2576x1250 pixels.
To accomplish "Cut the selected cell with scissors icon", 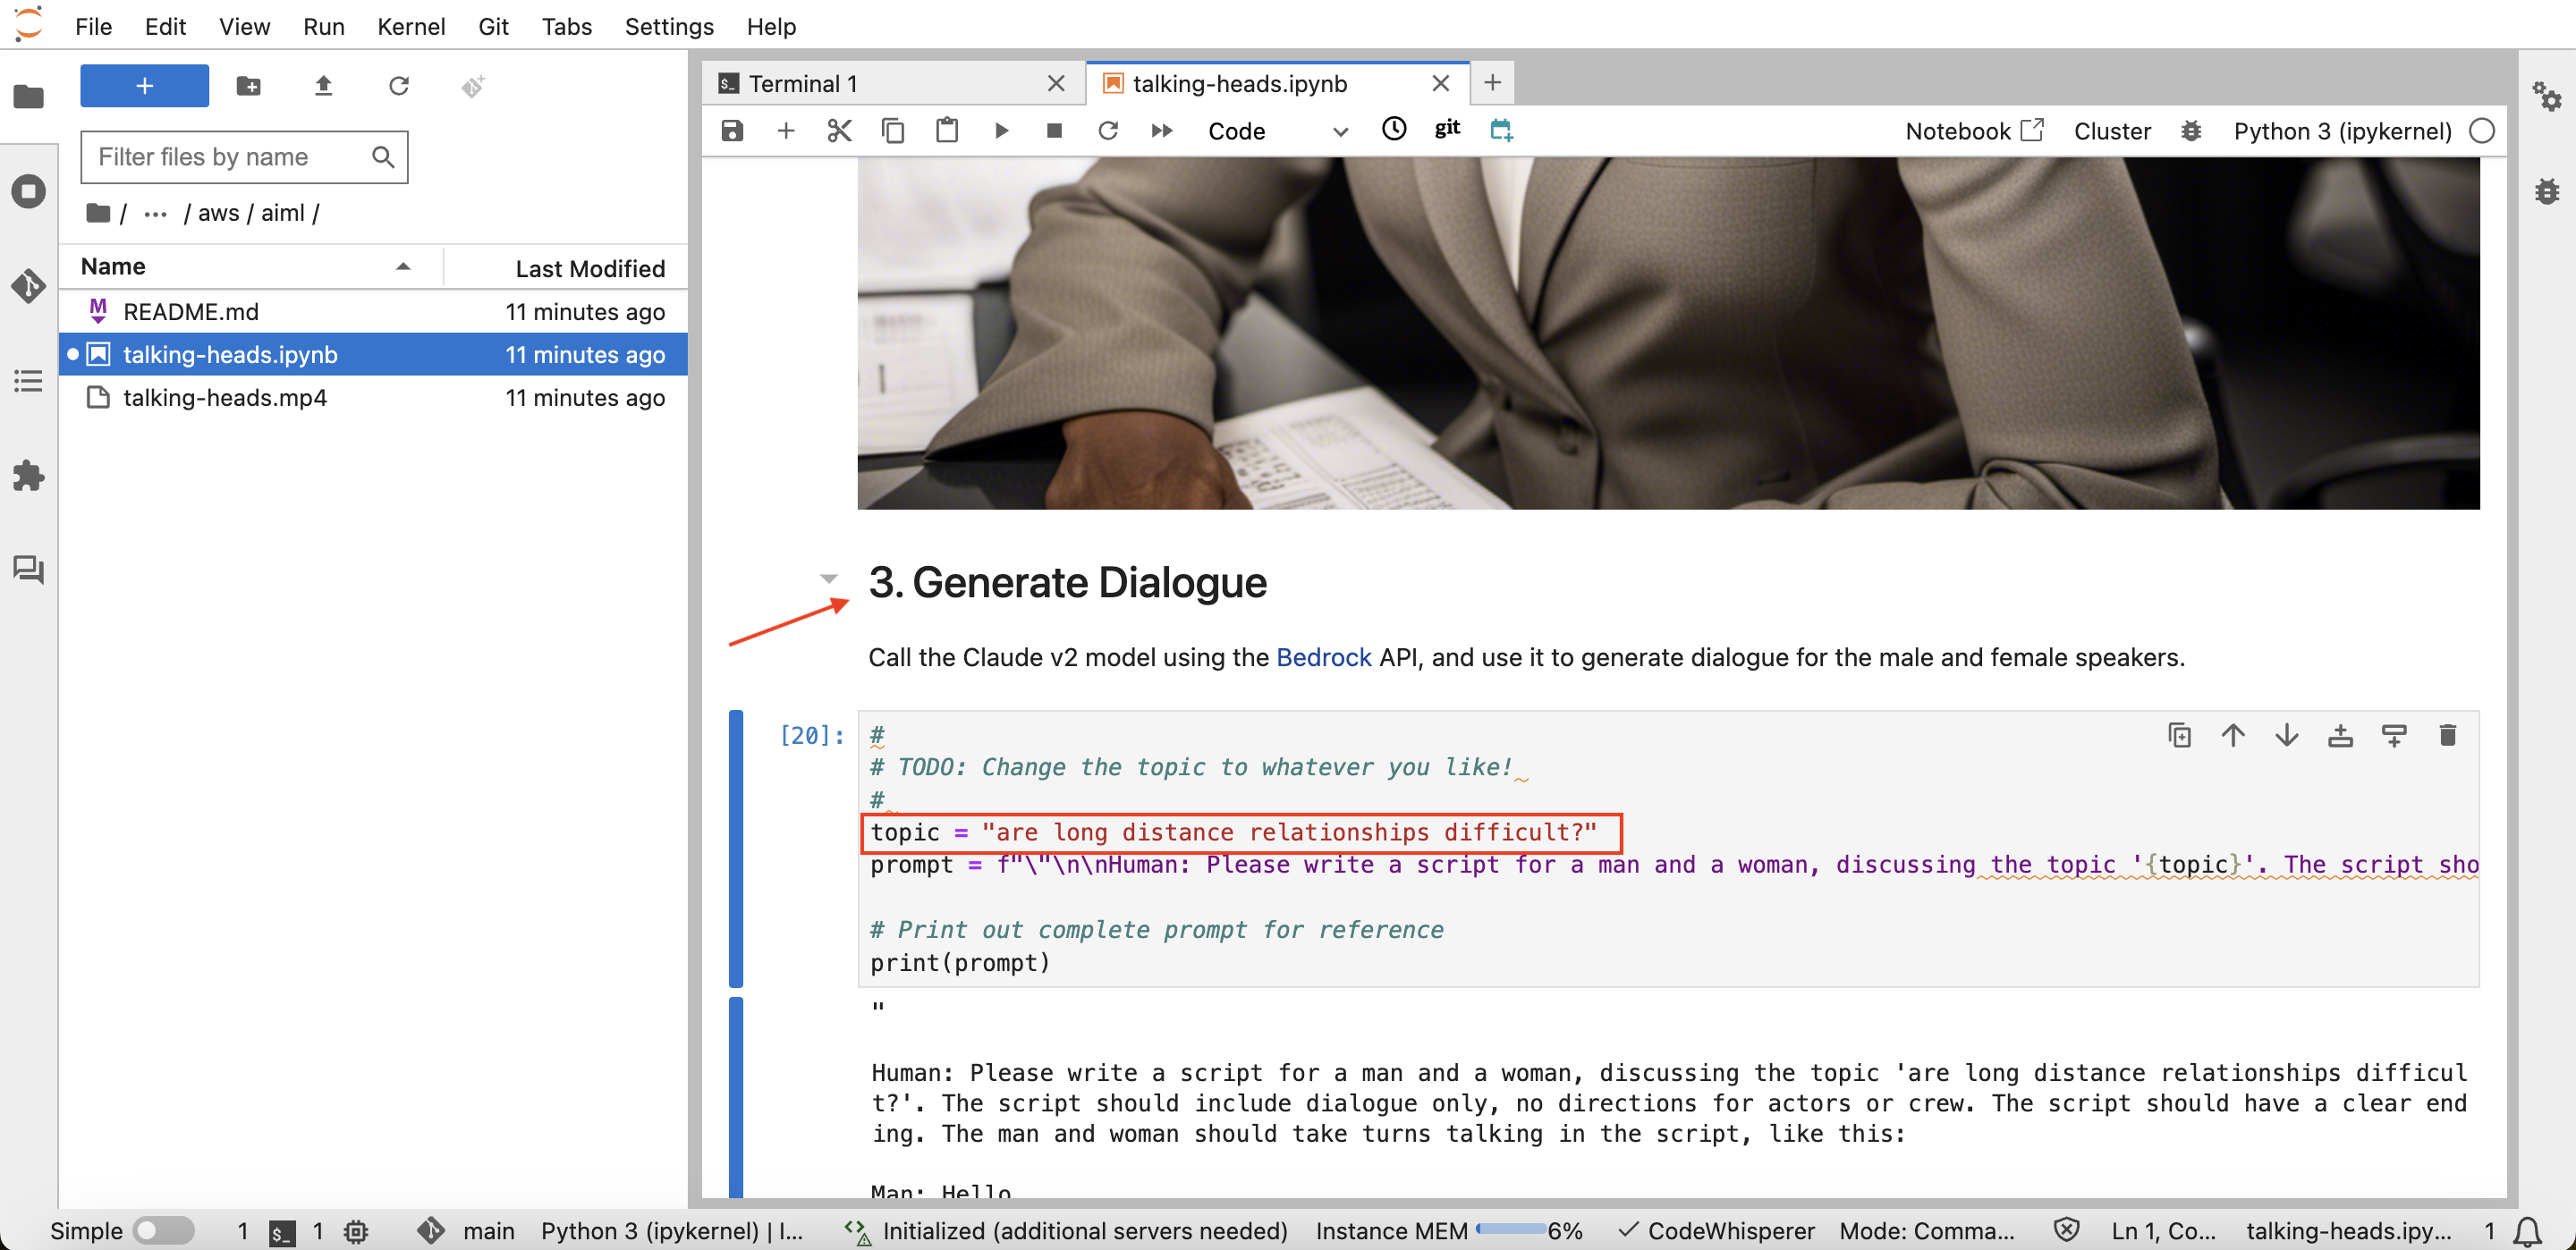I will (839, 131).
